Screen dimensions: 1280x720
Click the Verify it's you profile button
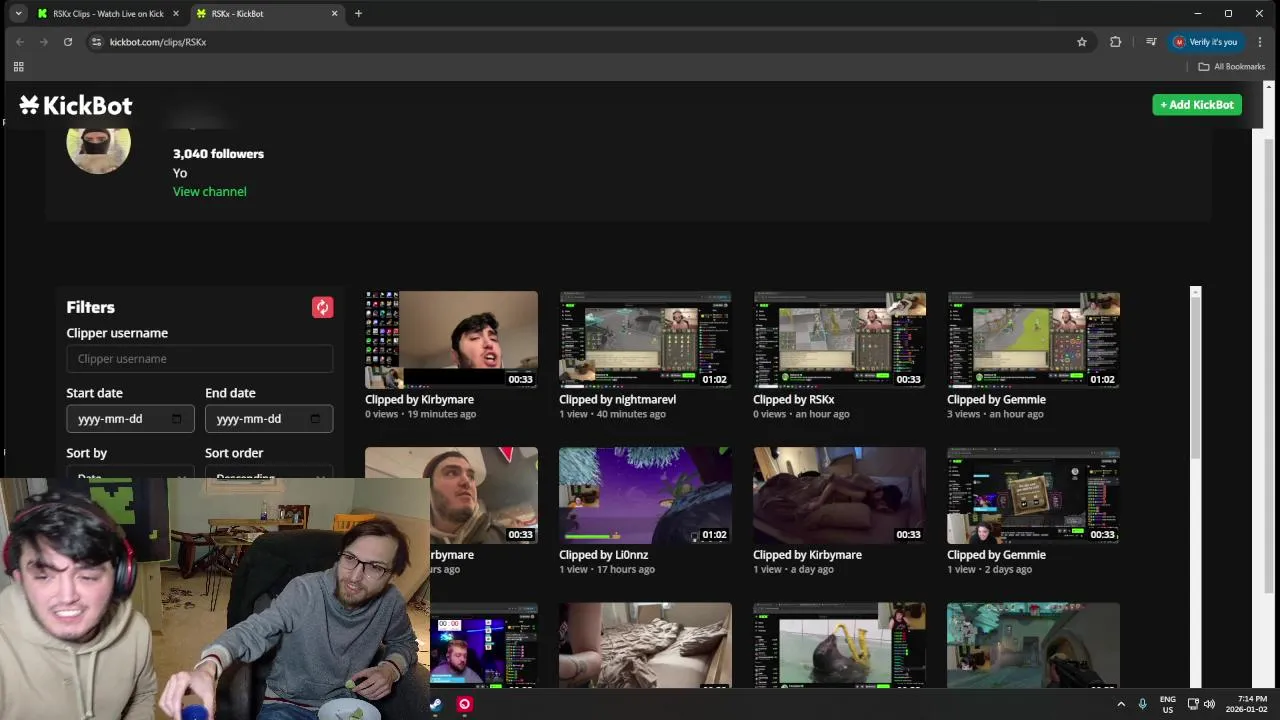pyautogui.click(x=1206, y=42)
